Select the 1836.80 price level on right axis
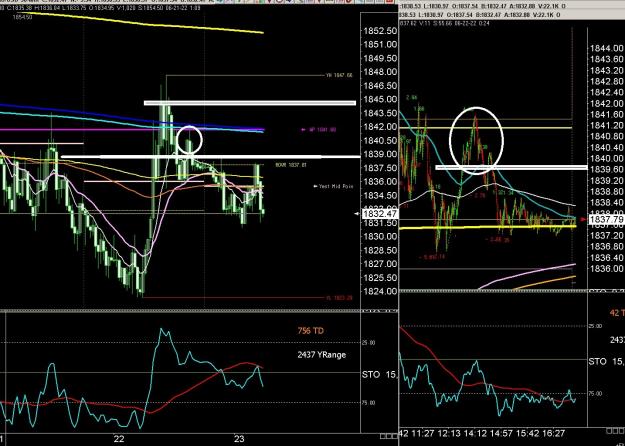 (x=607, y=247)
